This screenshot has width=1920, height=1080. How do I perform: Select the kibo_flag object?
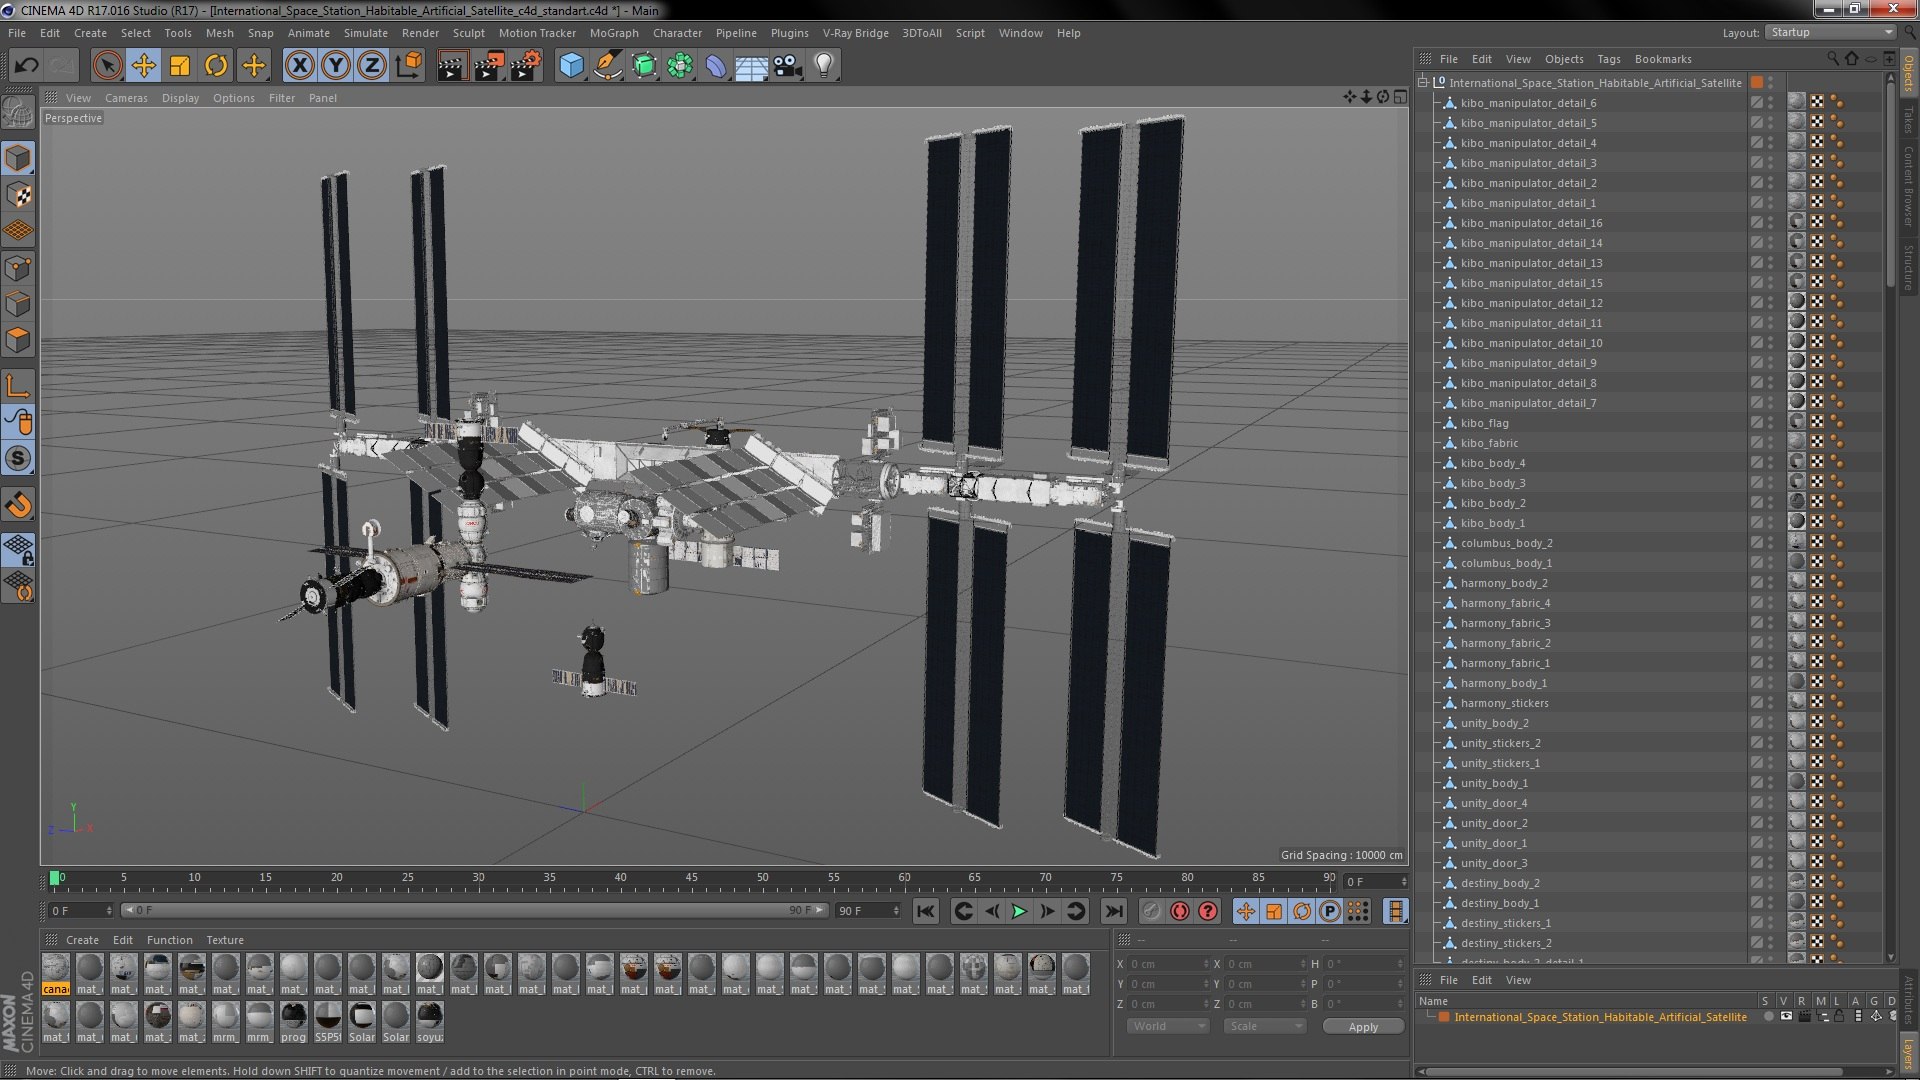(x=1484, y=423)
